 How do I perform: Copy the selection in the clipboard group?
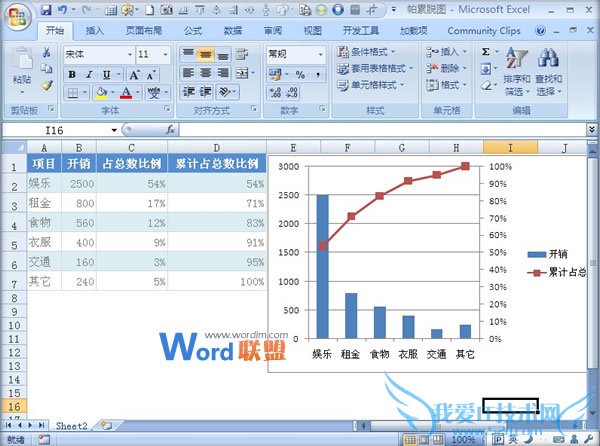pyautogui.click(x=47, y=68)
